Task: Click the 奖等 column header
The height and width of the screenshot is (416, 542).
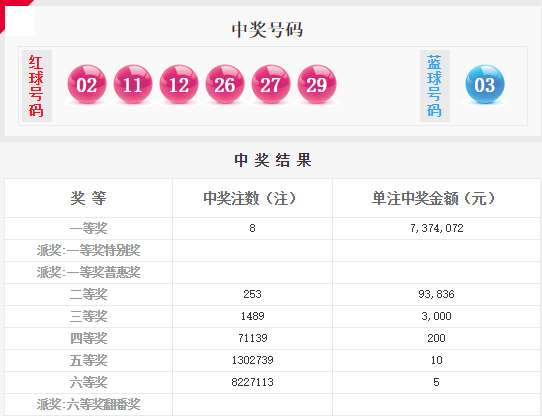Action: click(88, 198)
